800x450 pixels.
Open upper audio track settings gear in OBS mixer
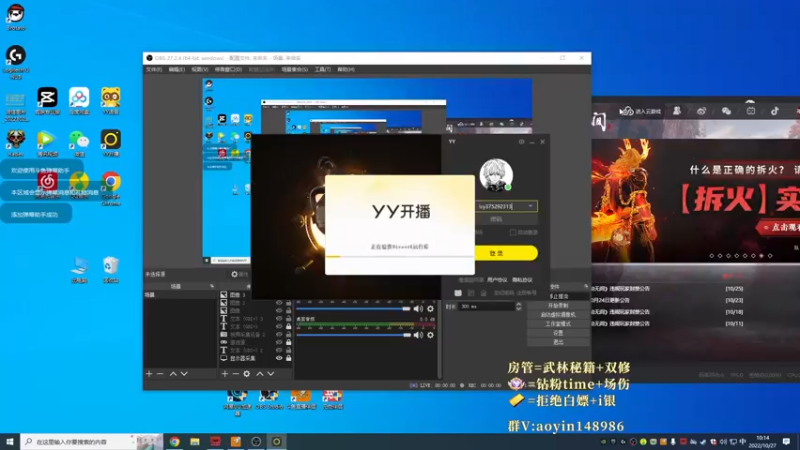431,309
